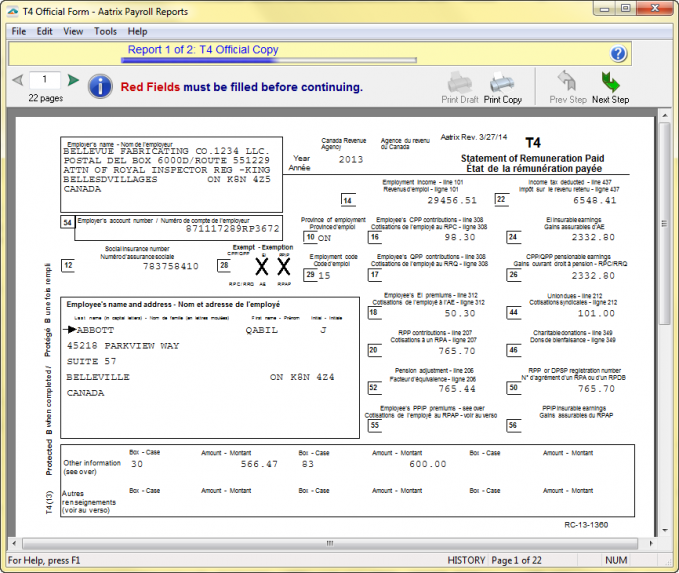Click the Print Draft printer icon
Viewport: 679px width, 573px height.
pos(459,82)
